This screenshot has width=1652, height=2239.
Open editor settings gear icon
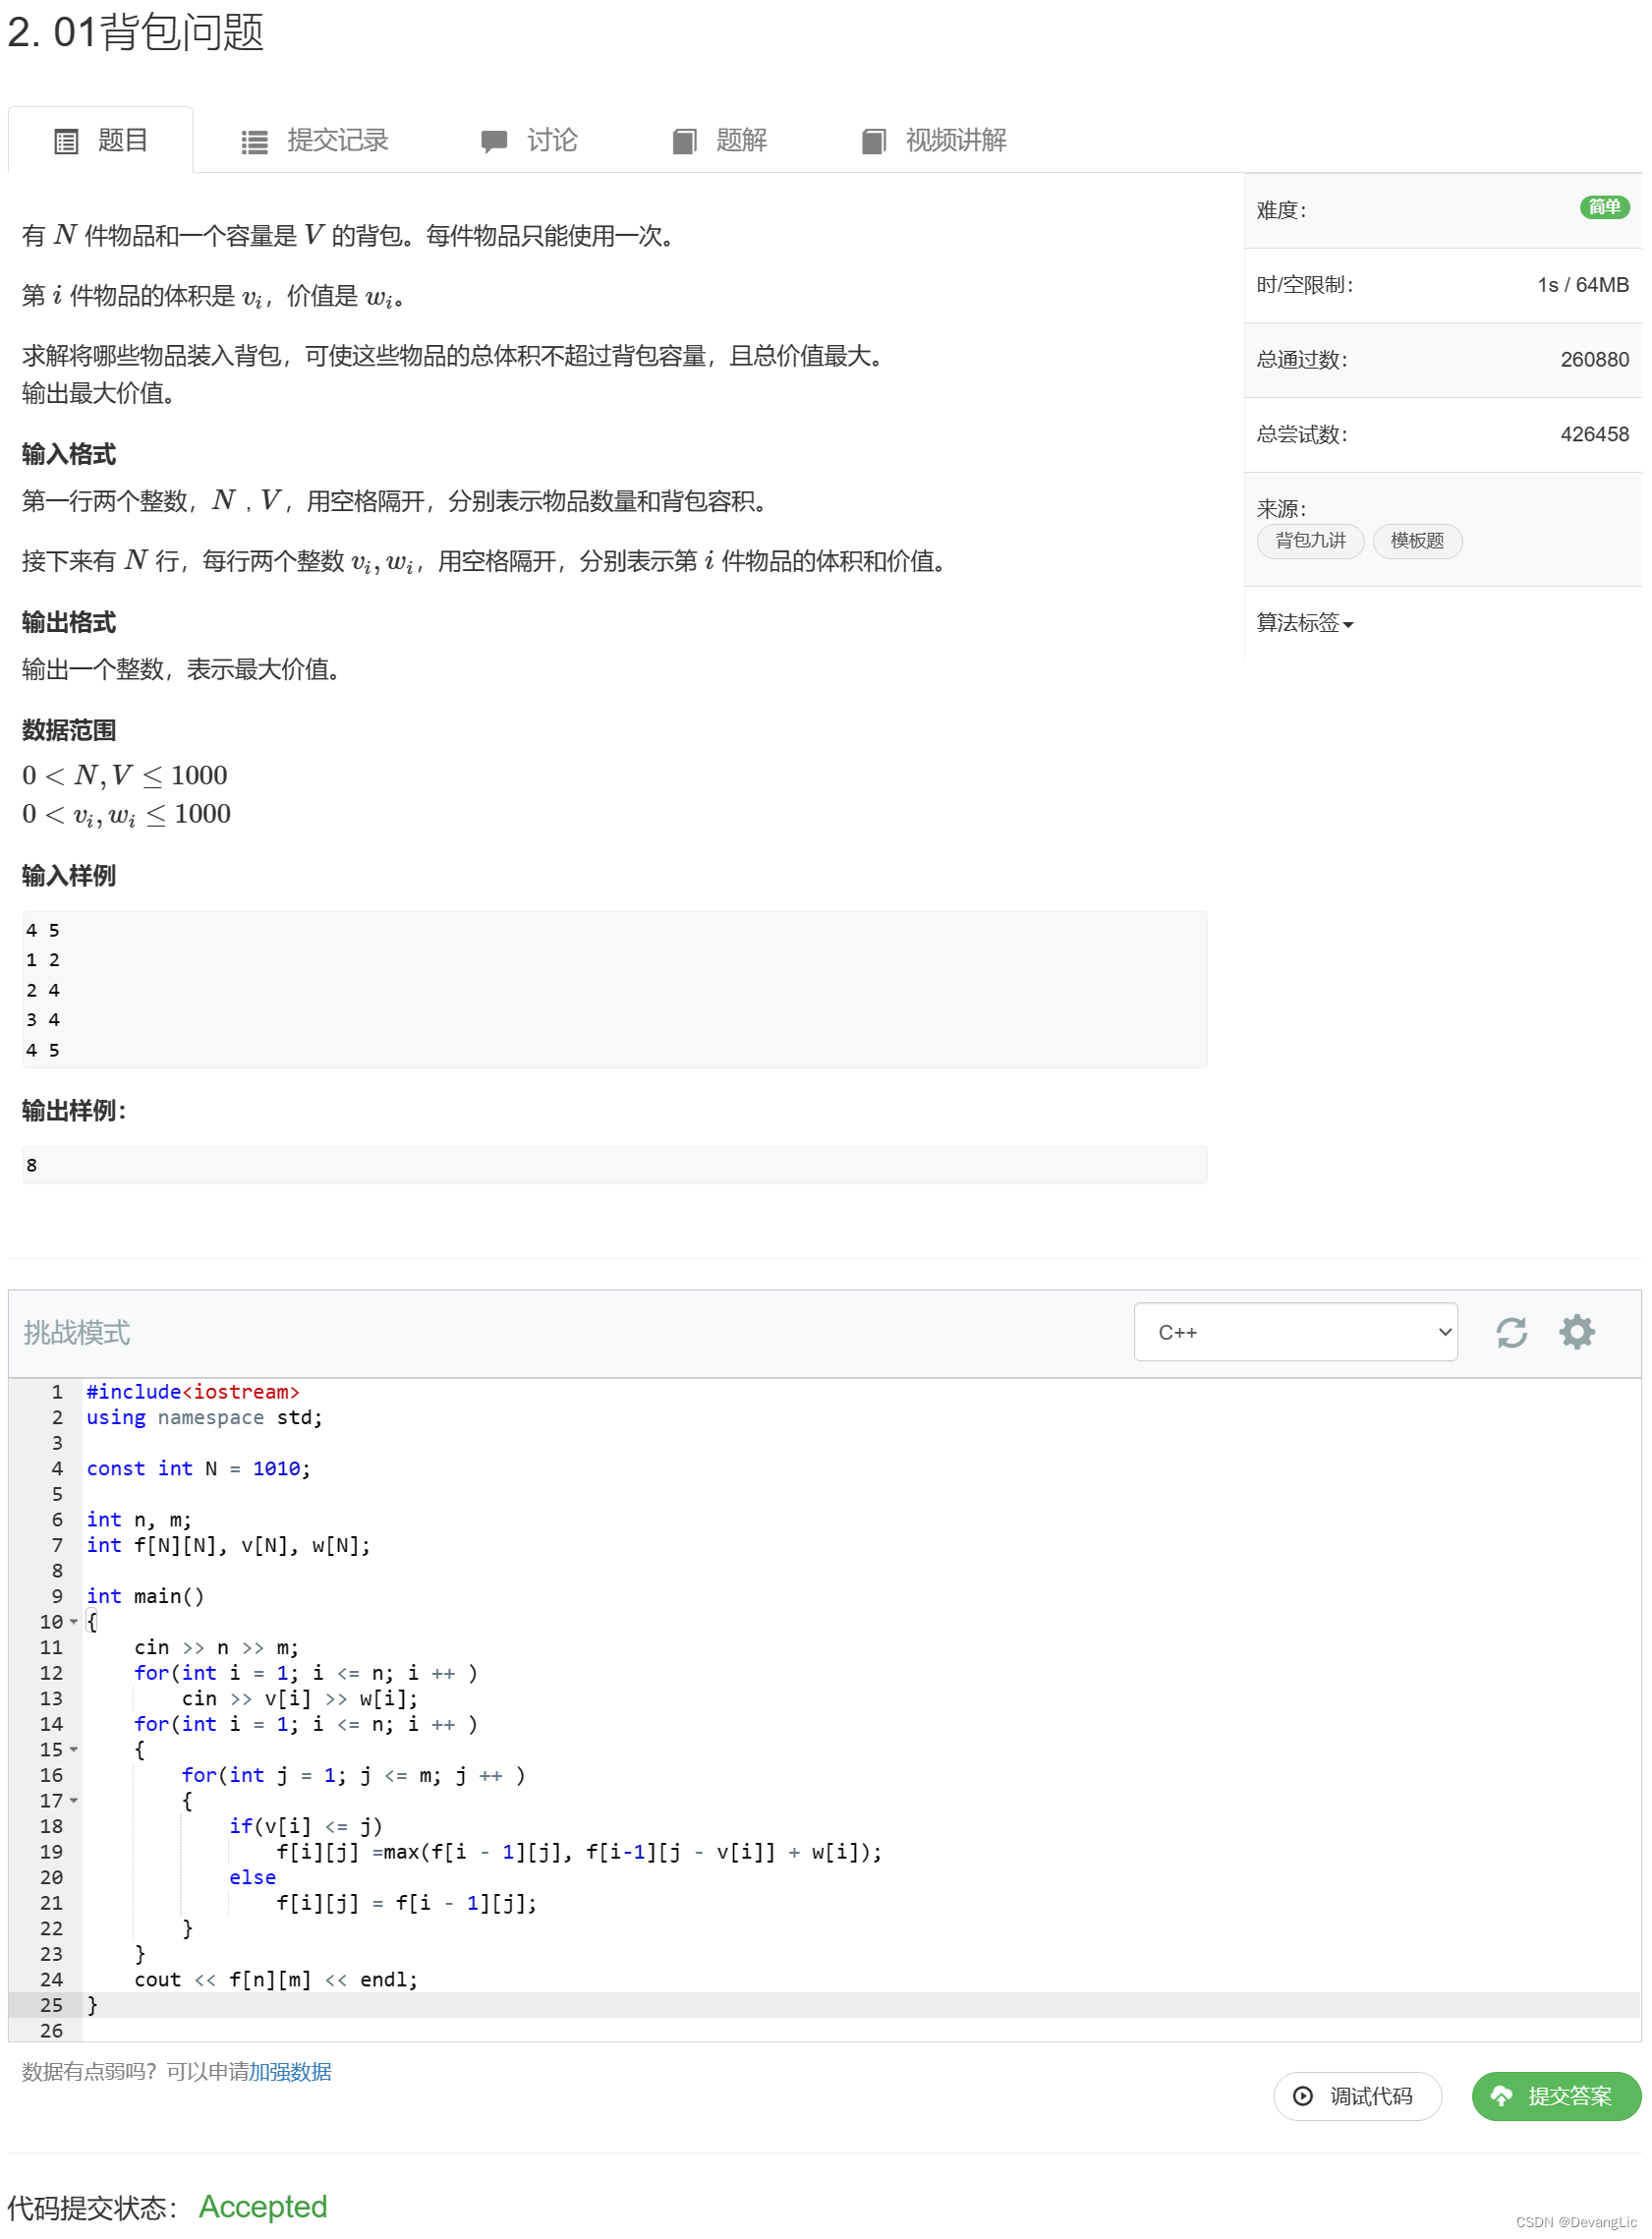pos(1577,1332)
